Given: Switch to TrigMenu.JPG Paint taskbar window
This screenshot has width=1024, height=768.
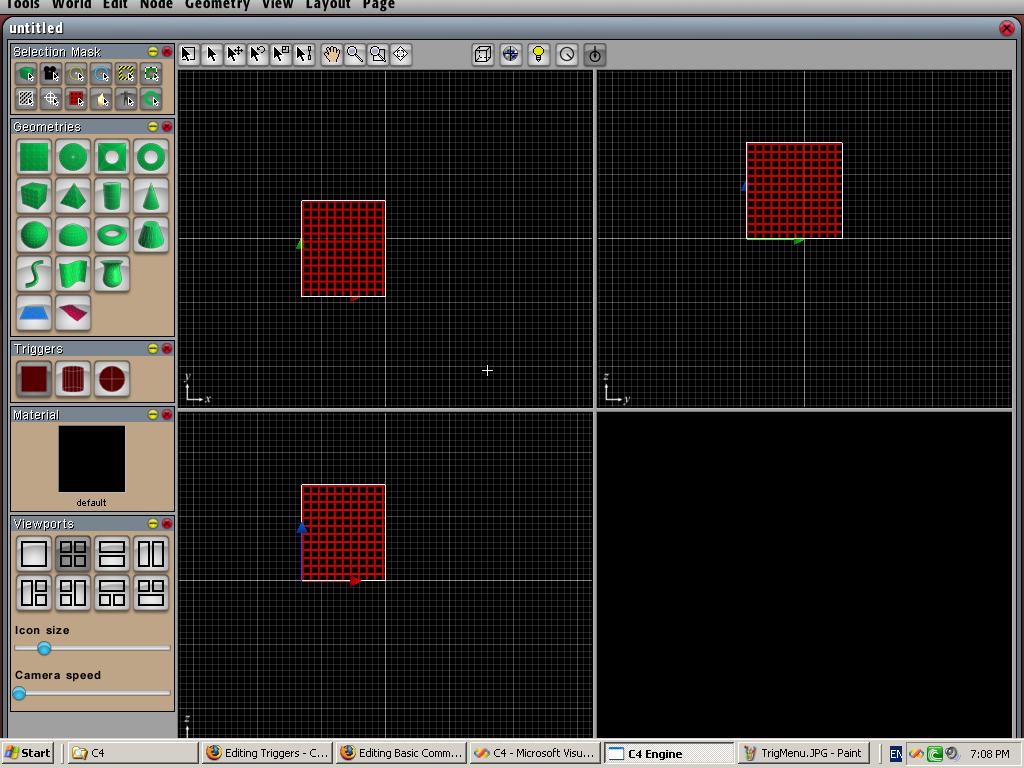Looking at the screenshot, I should (803, 753).
